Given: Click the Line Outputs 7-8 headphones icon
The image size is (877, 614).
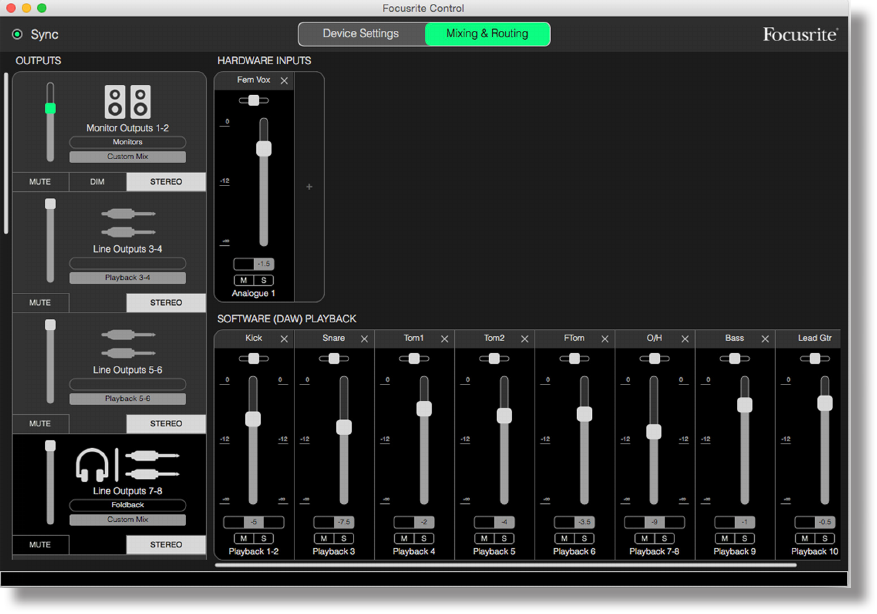Looking at the screenshot, I should click(91, 465).
